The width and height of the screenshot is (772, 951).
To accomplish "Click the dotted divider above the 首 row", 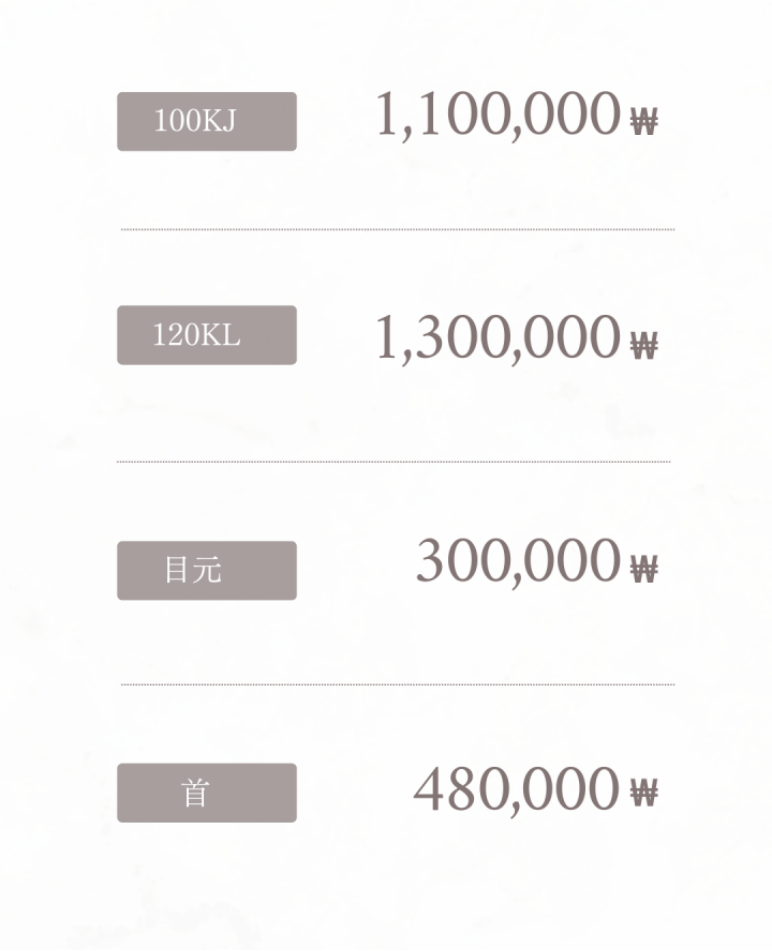I will pos(398,685).
